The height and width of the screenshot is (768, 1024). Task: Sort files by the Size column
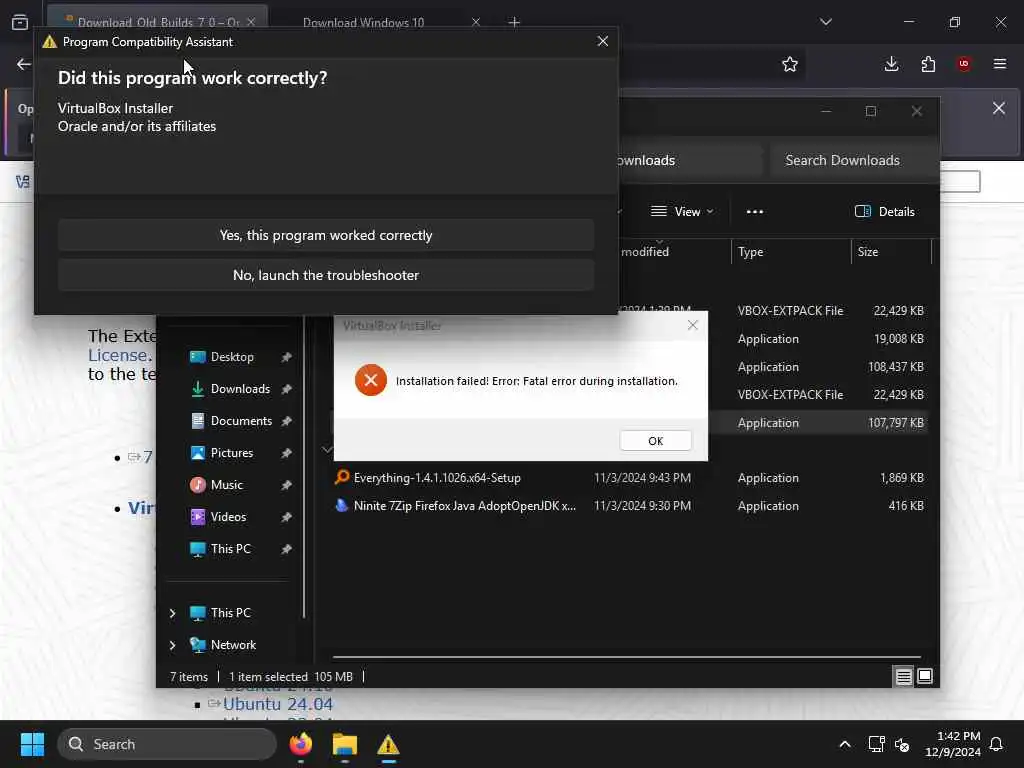[891, 251]
